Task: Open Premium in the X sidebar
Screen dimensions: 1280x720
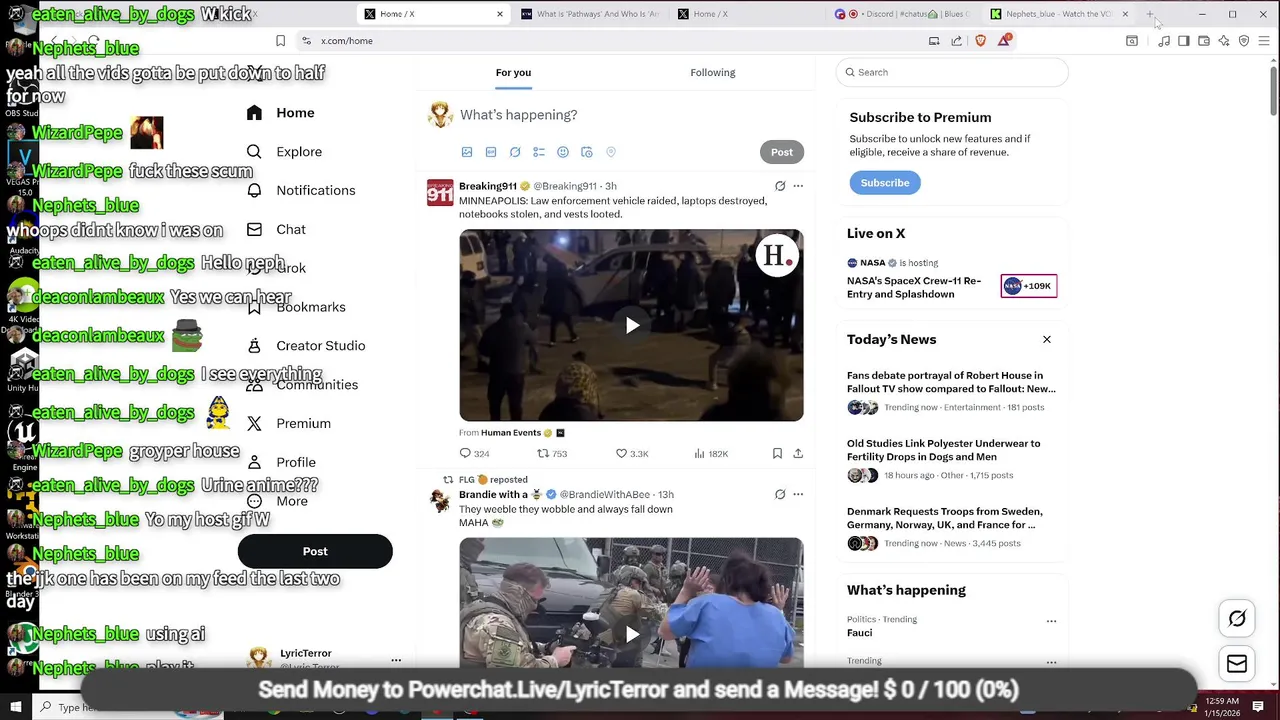Action: [289, 424]
